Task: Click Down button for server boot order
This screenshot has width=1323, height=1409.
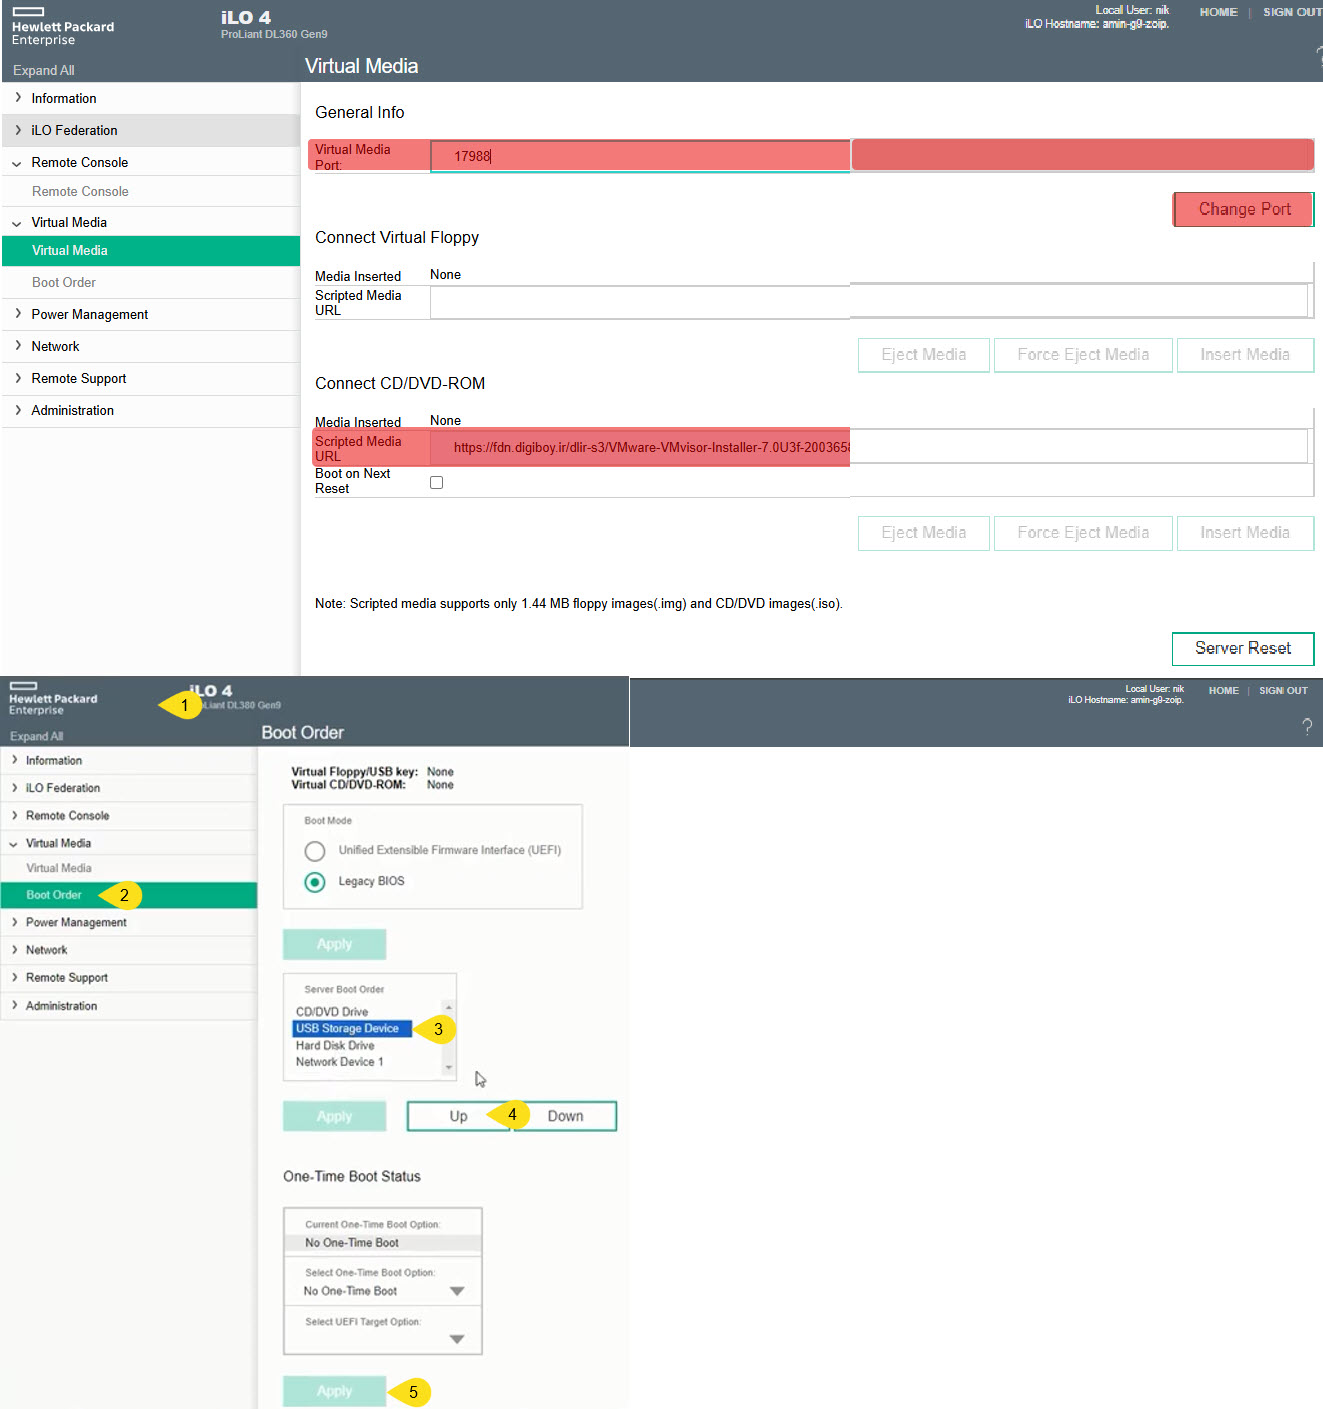Action: pos(565,1116)
